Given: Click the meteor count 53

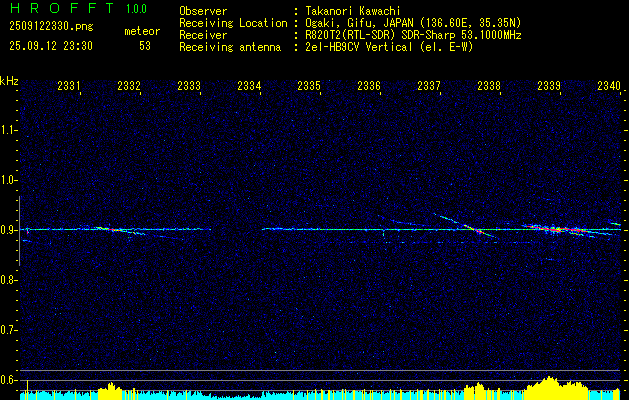Looking at the screenshot, I should [145, 46].
